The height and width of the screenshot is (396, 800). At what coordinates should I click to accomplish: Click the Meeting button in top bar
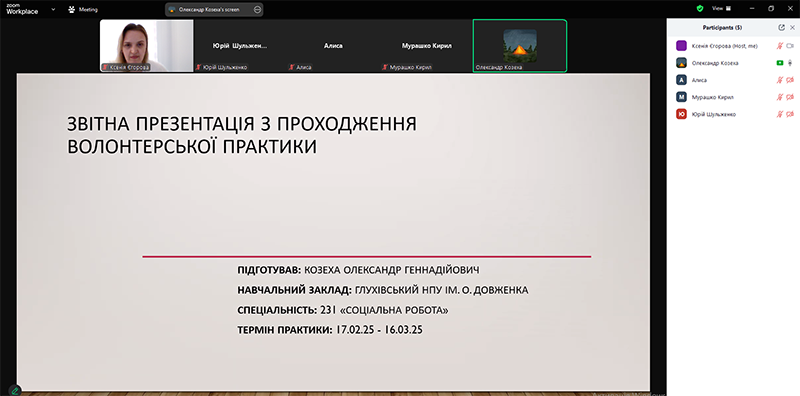coord(83,9)
